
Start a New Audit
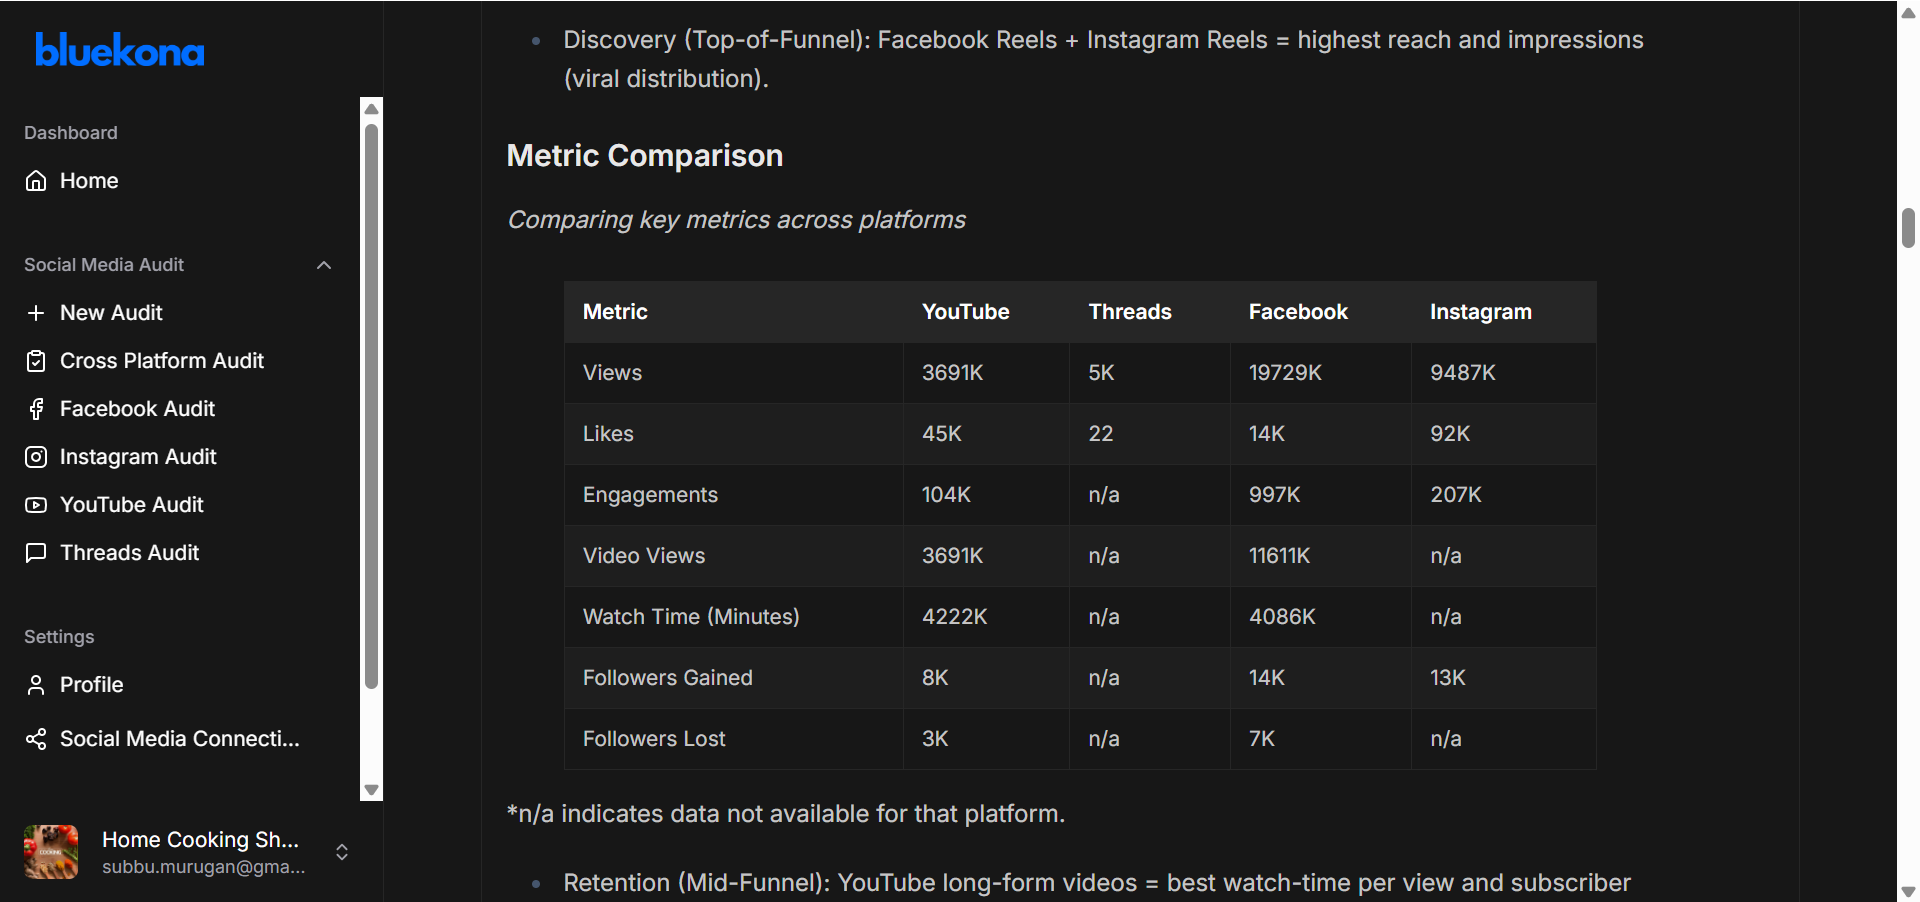tap(110, 313)
